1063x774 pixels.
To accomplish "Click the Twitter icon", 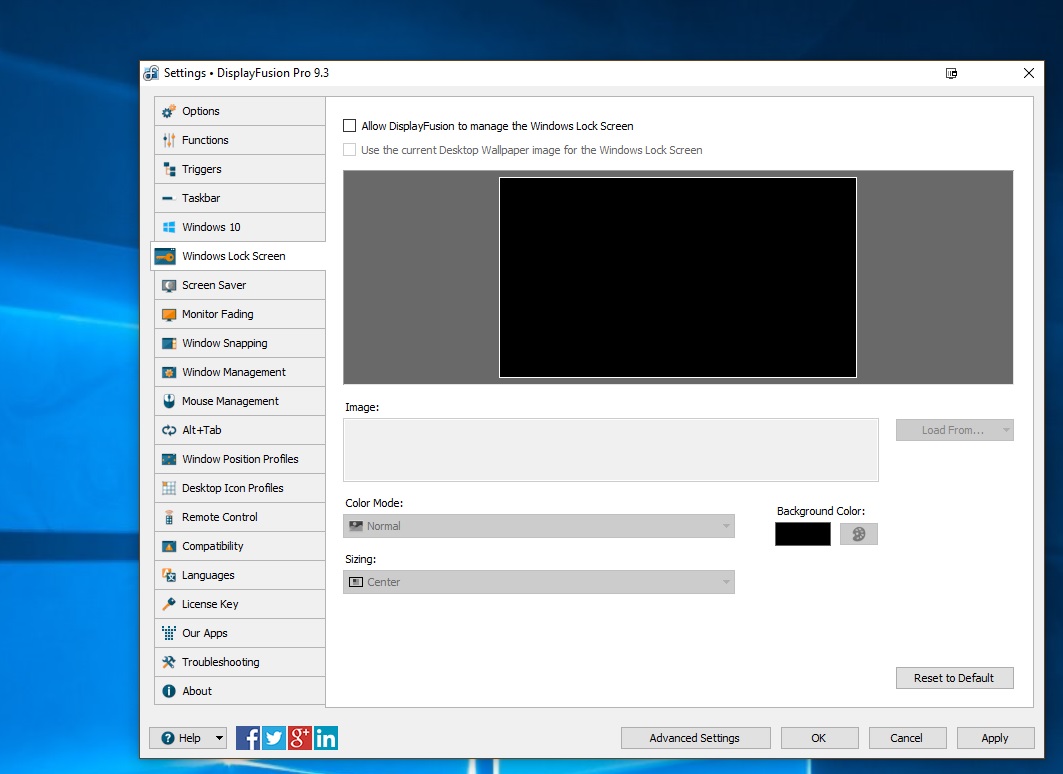I will click(274, 738).
